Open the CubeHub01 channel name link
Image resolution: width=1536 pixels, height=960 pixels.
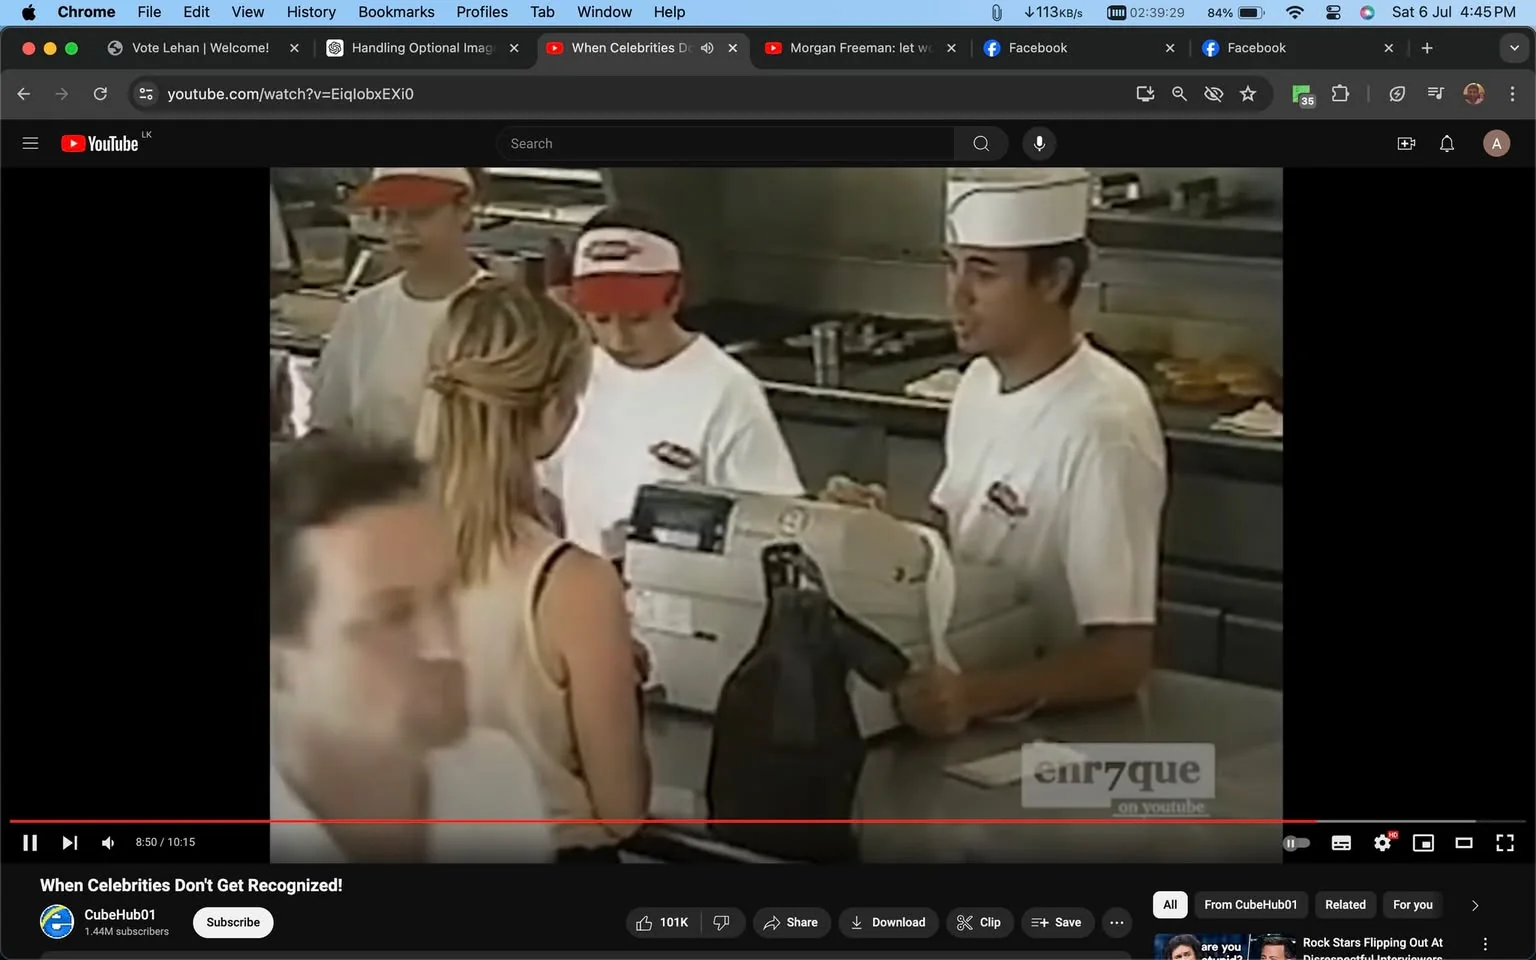click(120, 914)
